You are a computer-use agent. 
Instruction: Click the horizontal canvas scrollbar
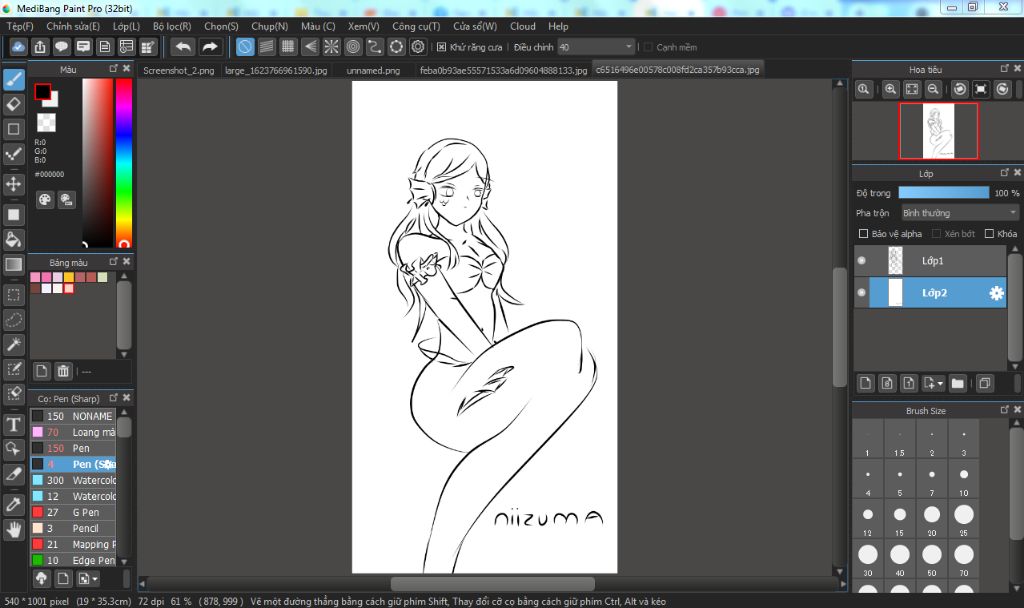point(492,584)
